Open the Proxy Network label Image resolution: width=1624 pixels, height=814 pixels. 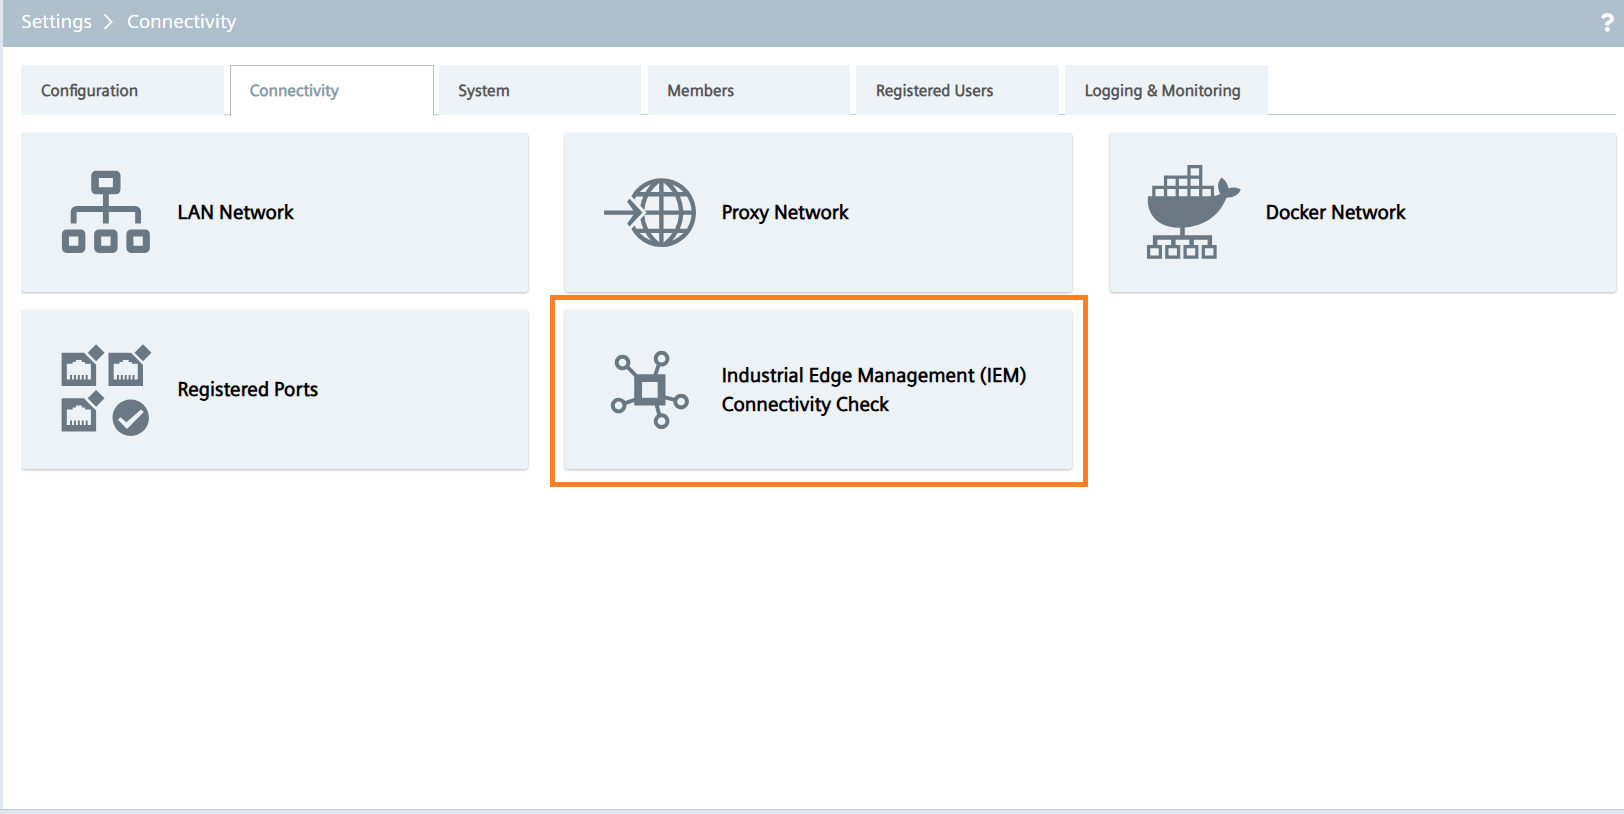785,212
